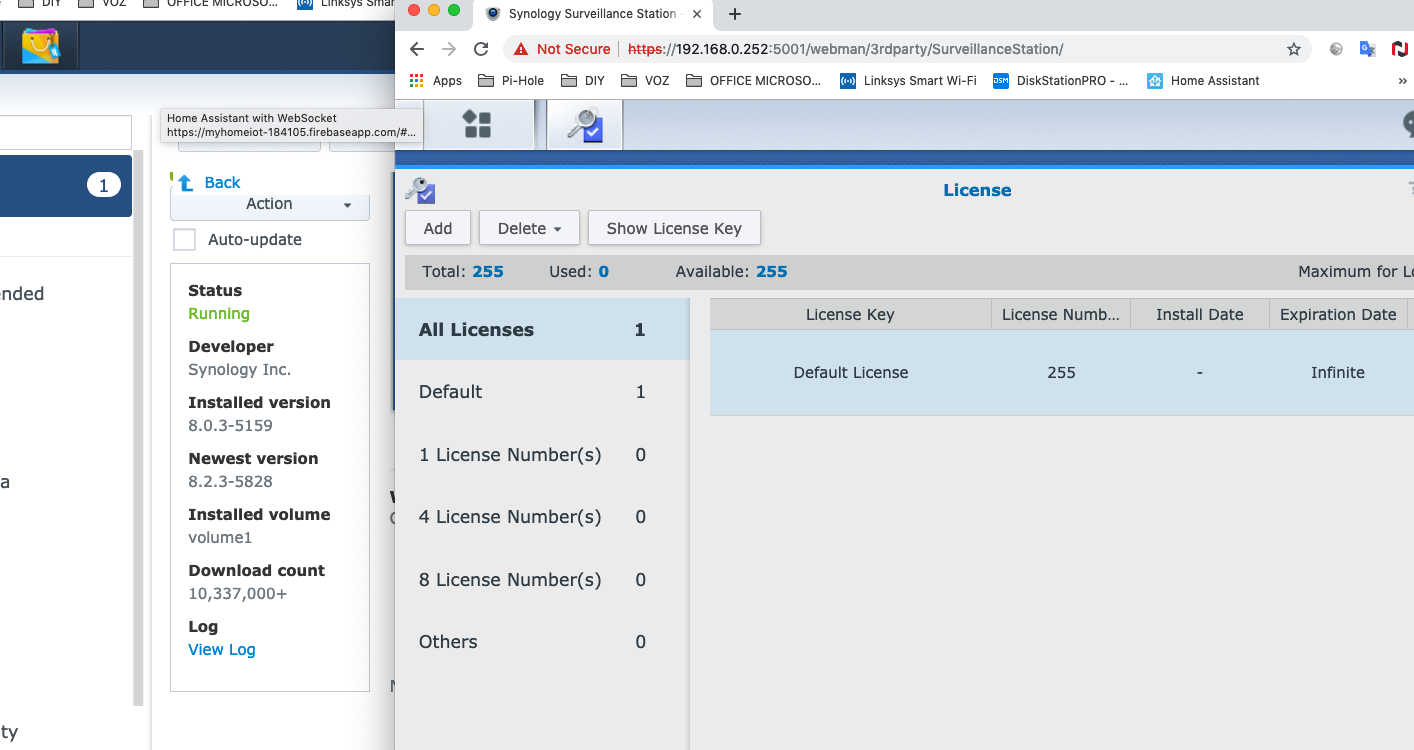This screenshot has width=1414, height=750.
Task: Click Used 0 value in summary bar
Action: [604, 272]
